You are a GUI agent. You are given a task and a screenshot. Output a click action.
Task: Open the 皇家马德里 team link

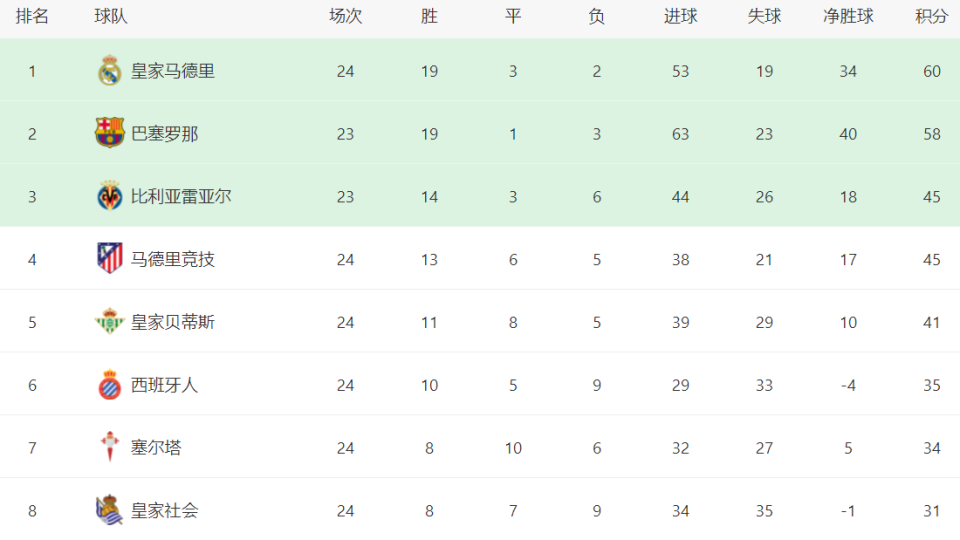tap(172, 71)
